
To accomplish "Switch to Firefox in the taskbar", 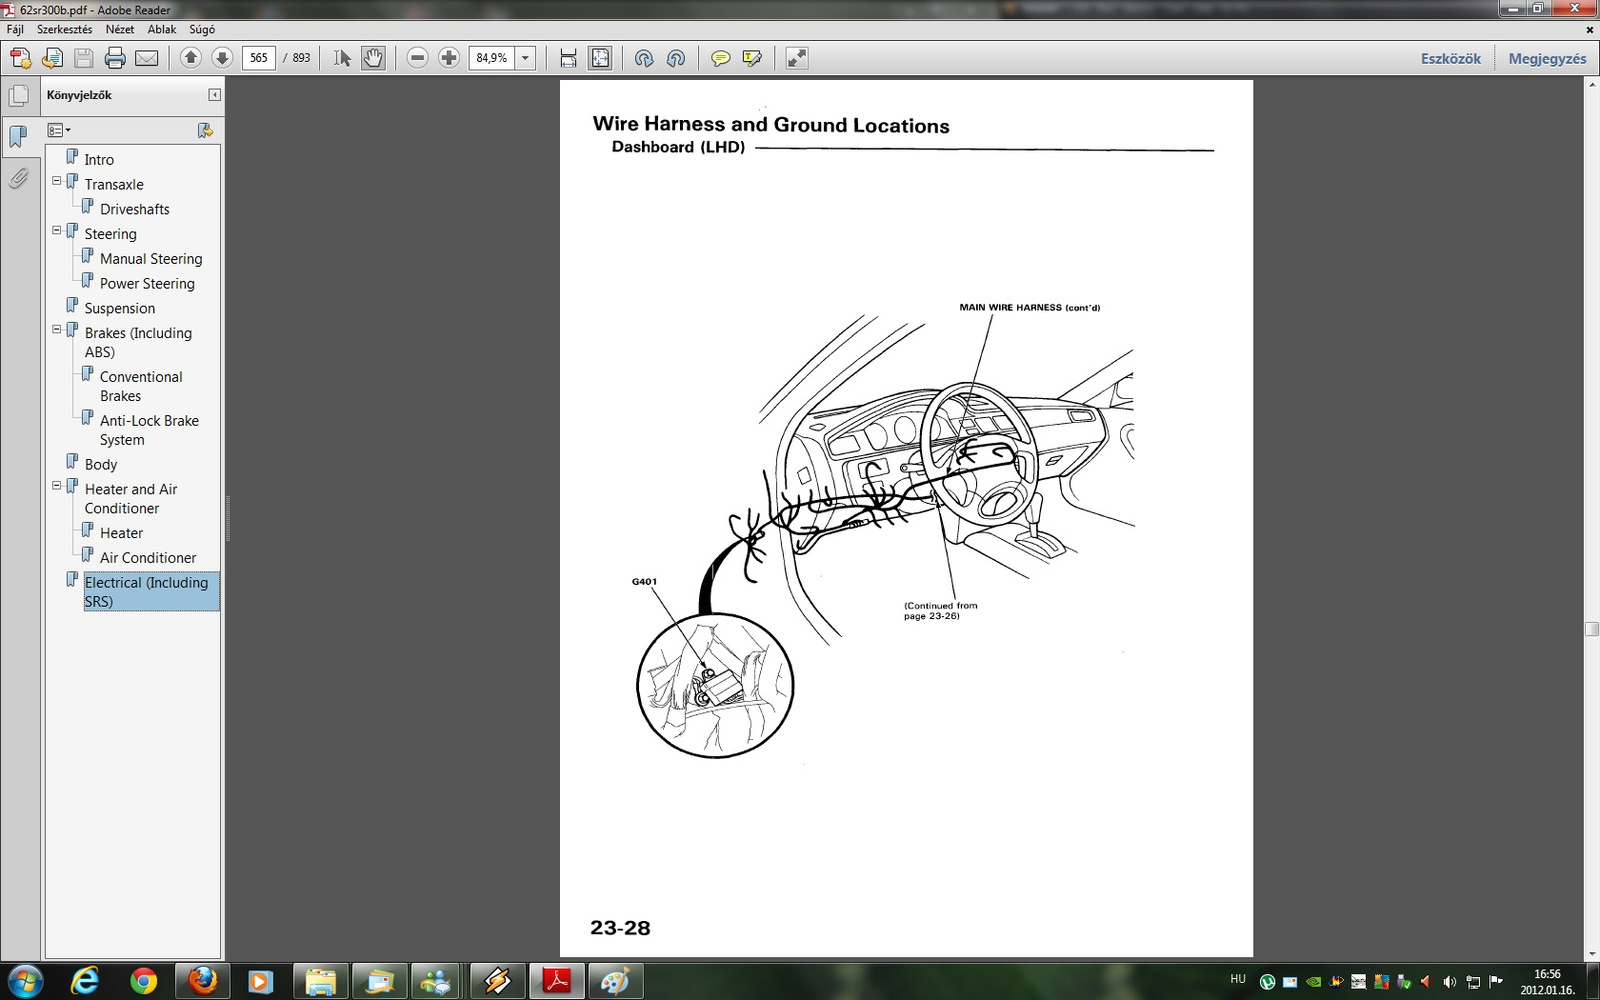I will (x=203, y=981).
